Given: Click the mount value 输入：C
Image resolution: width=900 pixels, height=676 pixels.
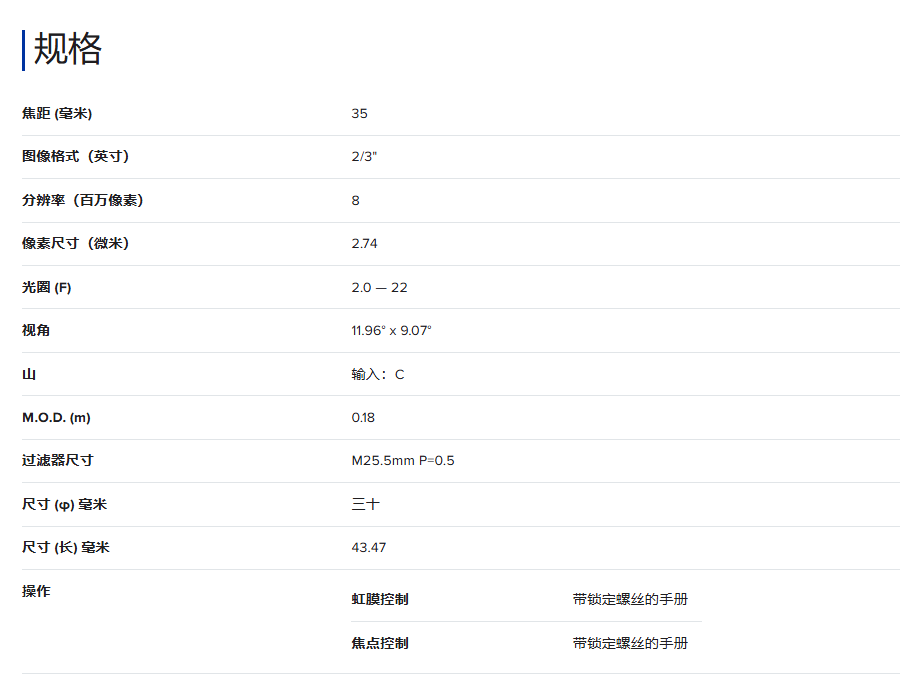Looking at the screenshot, I should (x=377, y=375).
